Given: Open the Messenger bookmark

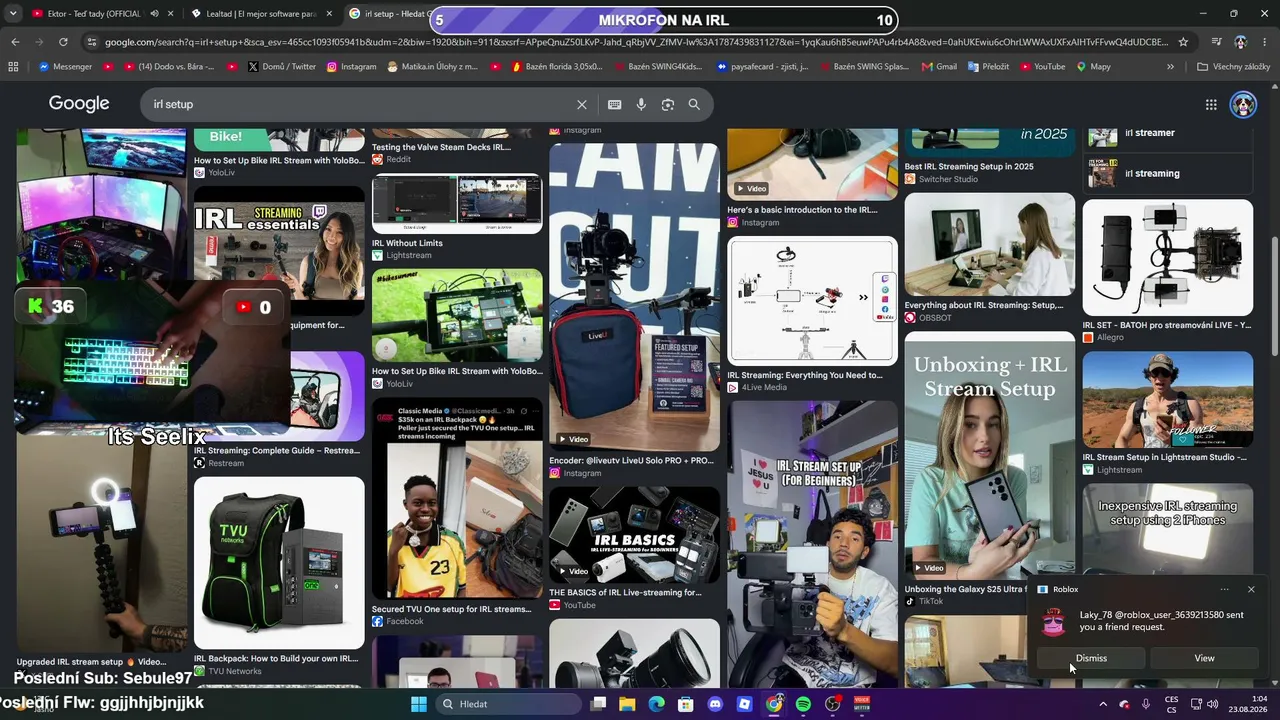Looking at the screenshot, I should [65, 67].
